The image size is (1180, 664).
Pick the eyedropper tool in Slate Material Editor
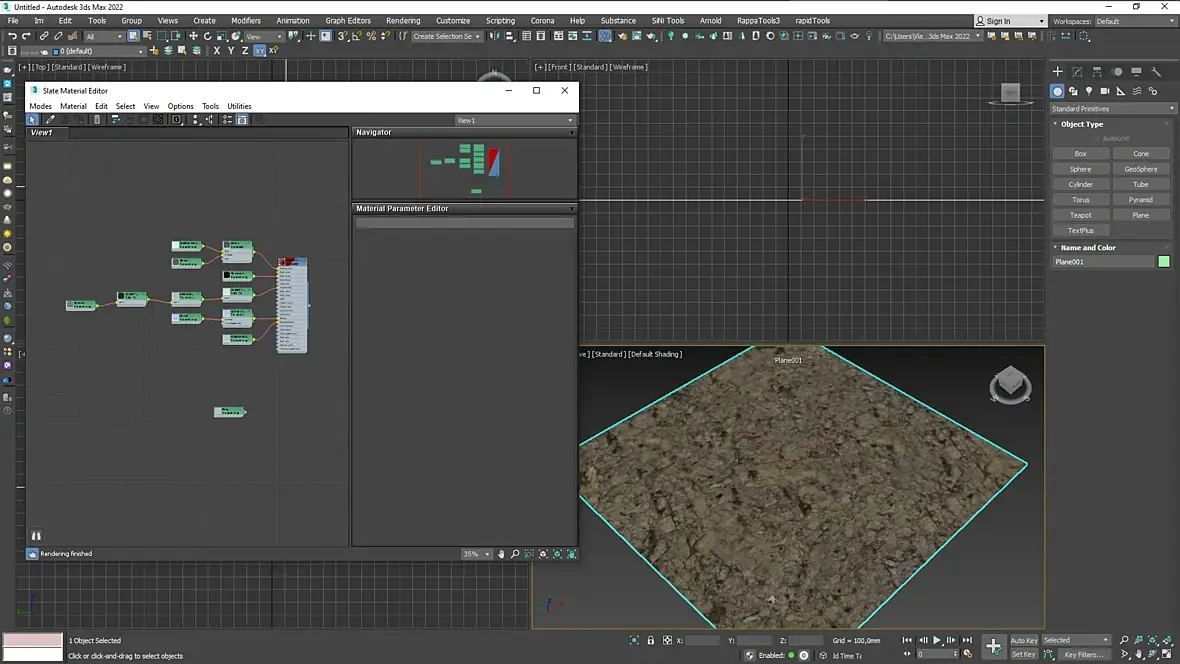point(50,120)
